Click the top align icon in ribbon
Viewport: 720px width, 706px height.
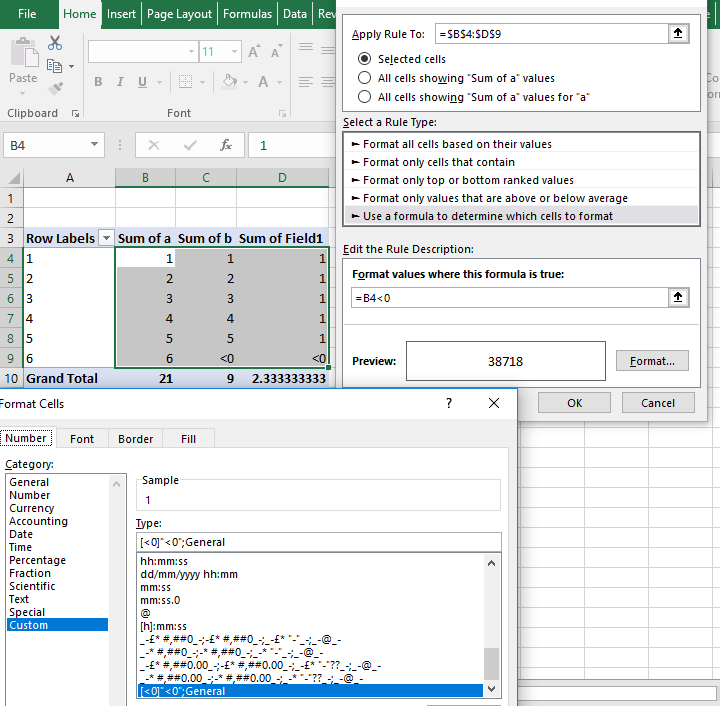(x=306, y=48)
